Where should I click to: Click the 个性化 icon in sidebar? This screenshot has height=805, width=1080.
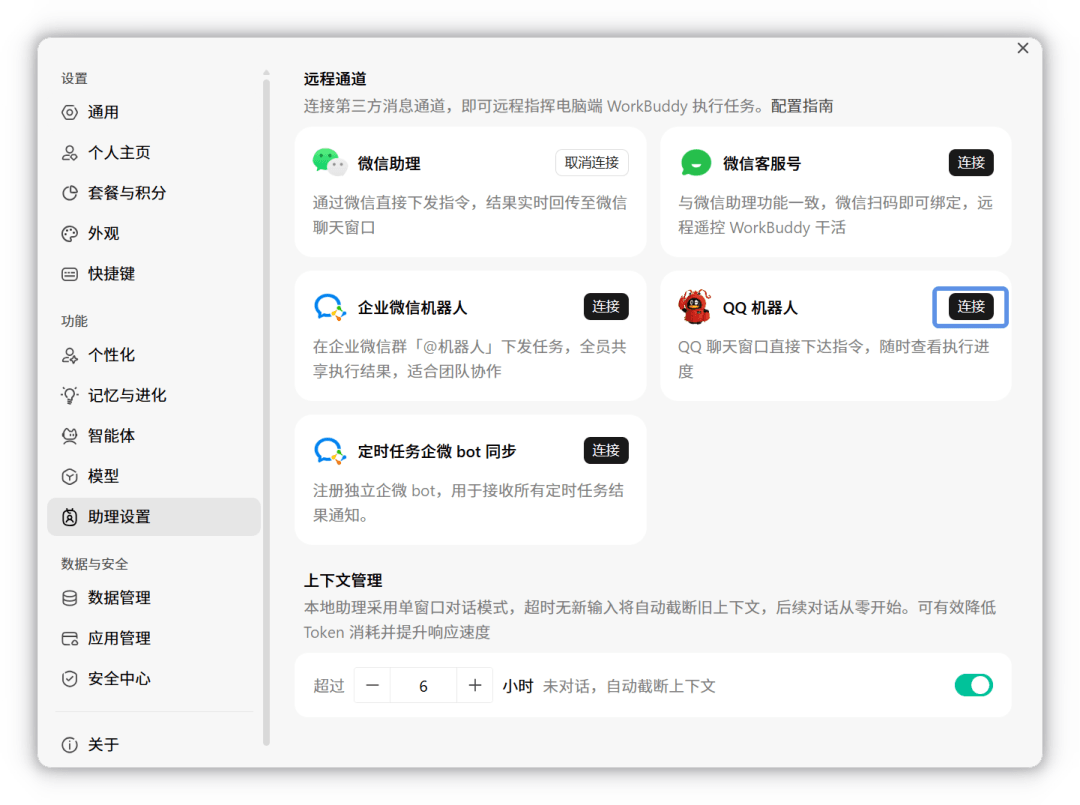70,355
